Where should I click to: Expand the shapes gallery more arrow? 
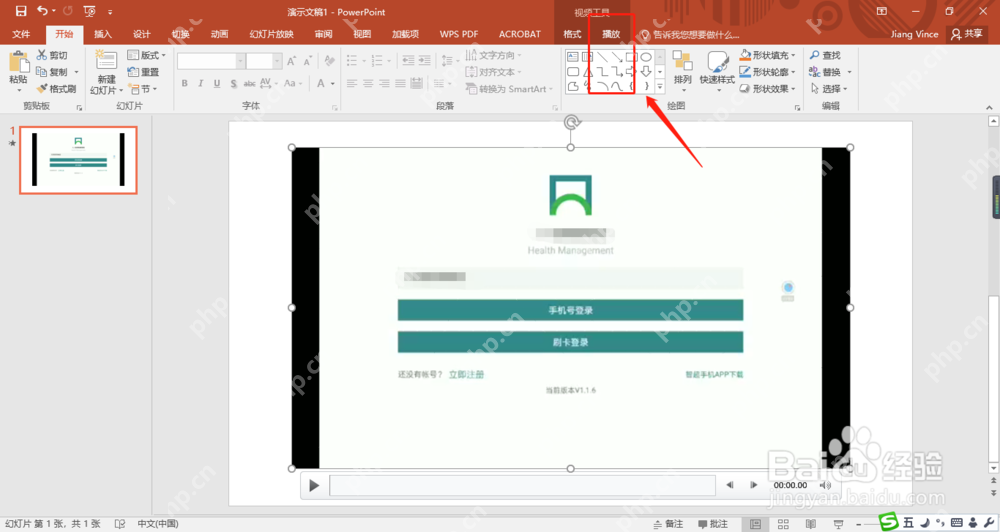tap(660, 87)
